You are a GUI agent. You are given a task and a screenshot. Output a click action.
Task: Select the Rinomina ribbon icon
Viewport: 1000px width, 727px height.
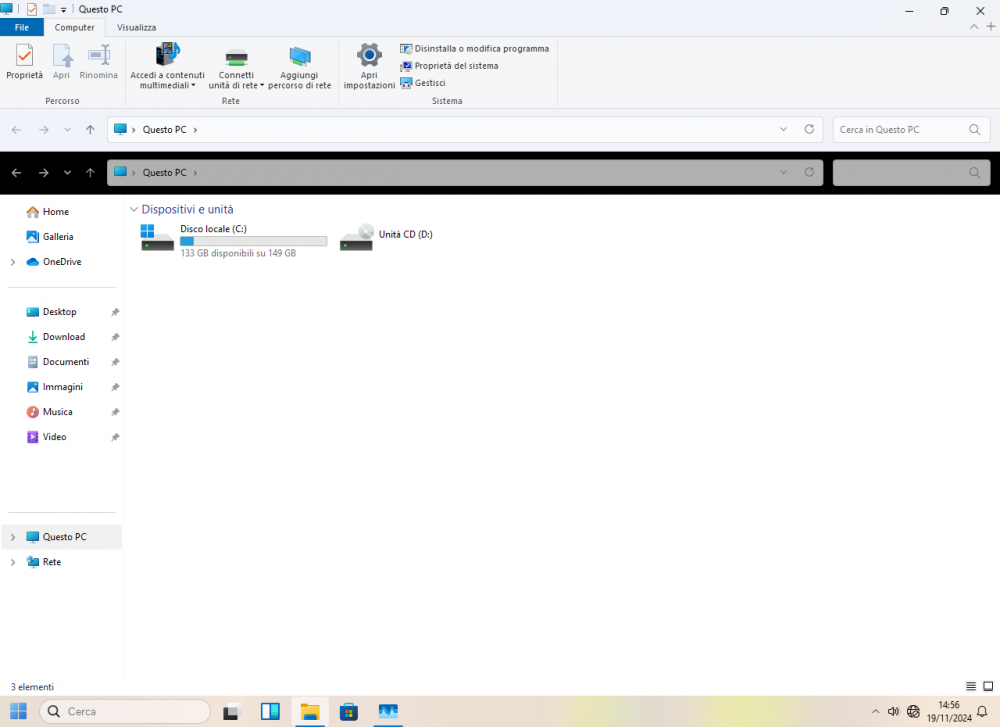tap(98, 62)
